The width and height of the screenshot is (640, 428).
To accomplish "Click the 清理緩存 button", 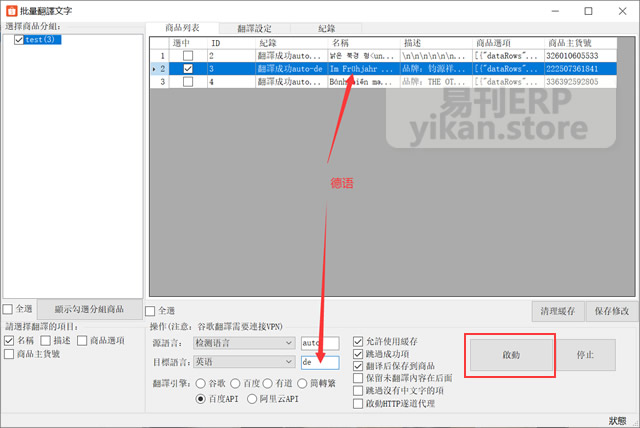I will [x=557, y=311].
